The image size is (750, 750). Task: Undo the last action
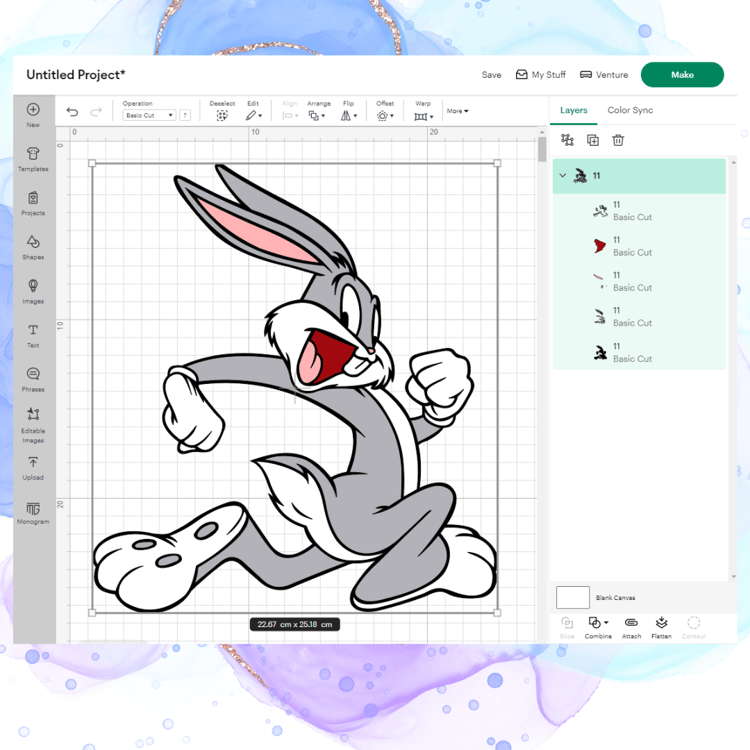(72, 112)
